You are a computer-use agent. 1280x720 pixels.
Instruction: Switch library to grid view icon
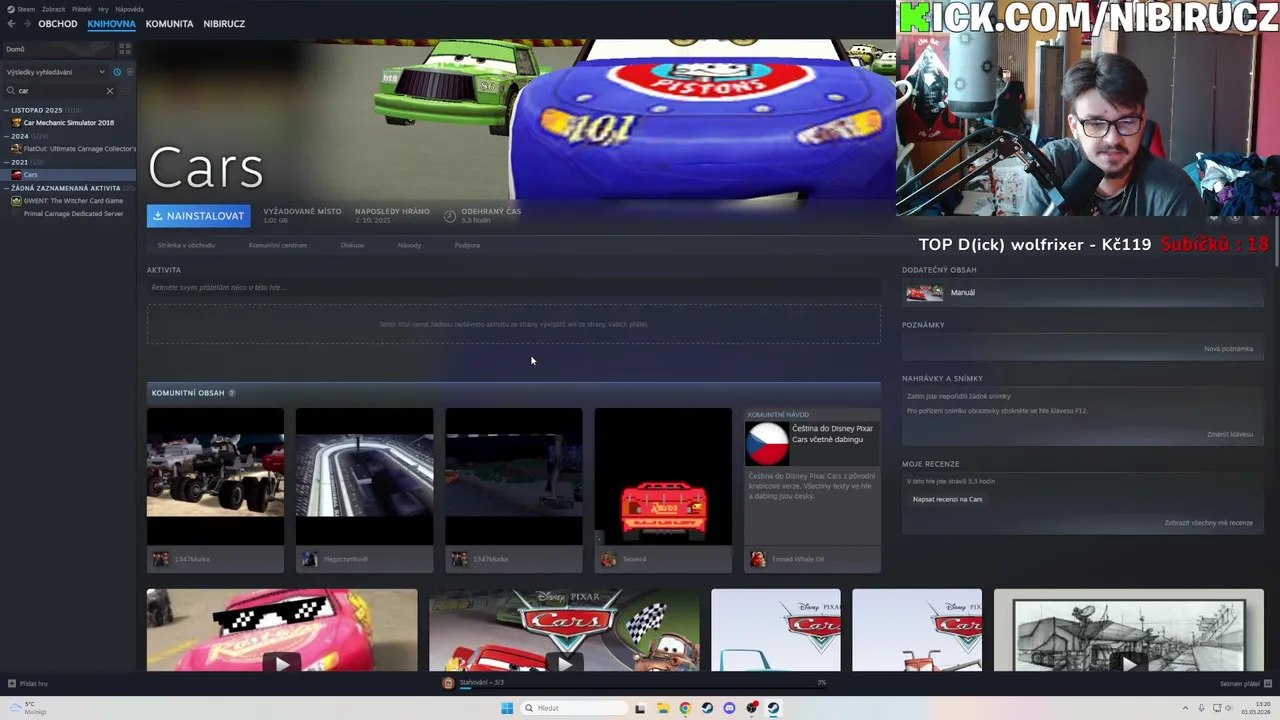click(x=125, y=48)
